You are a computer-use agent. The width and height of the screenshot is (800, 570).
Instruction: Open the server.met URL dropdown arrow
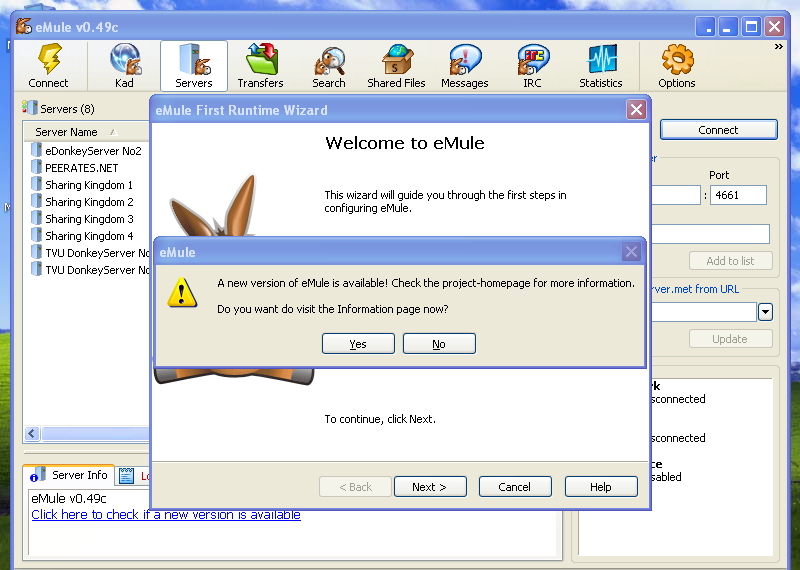click(765, 312)
